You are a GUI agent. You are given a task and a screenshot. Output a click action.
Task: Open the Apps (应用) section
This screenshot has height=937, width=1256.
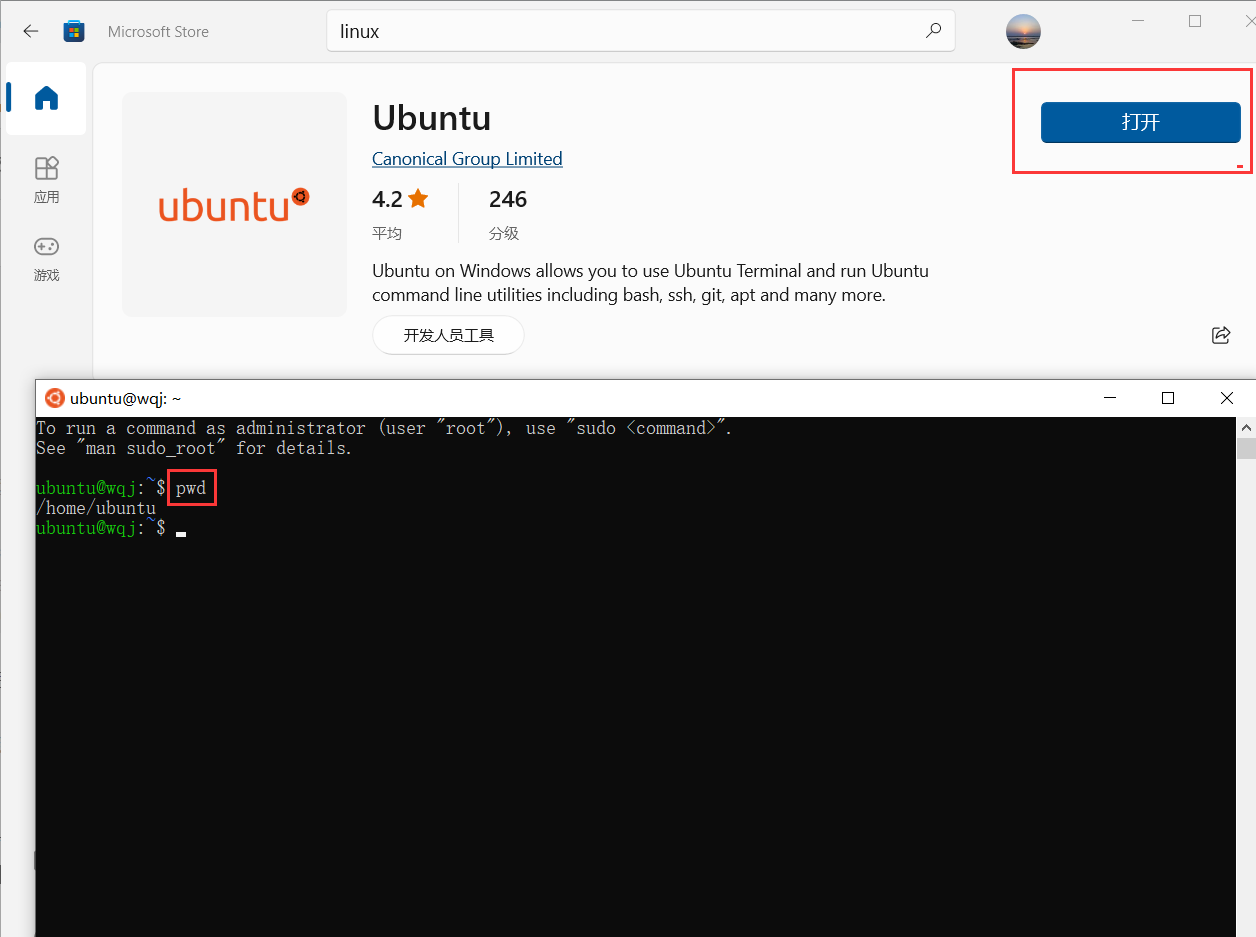46,180
